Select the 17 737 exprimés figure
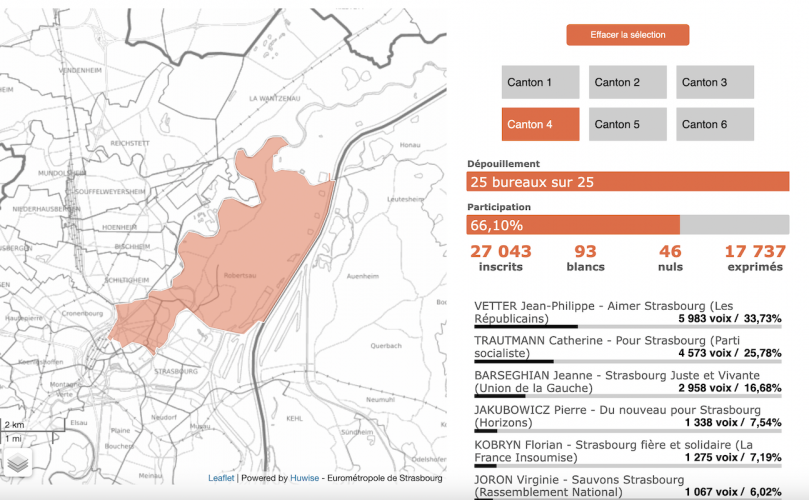 pyautogui.click(x=755, y=257)
